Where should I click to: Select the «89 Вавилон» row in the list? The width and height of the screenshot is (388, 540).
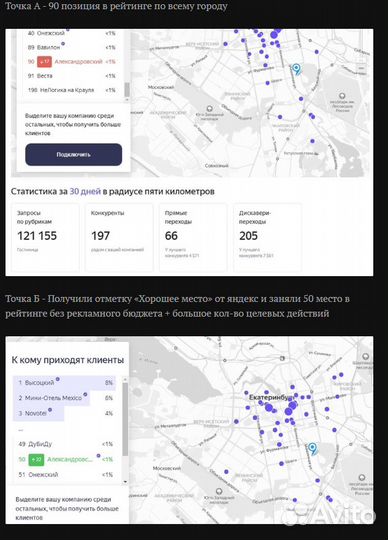tap(72, 47)
